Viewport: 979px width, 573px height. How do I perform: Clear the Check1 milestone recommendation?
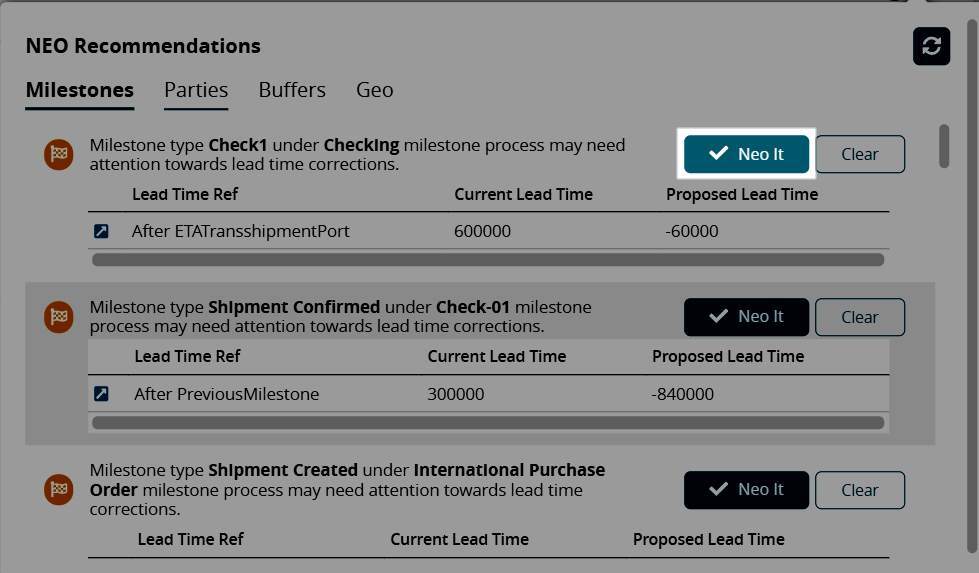(x=860, y=154)
